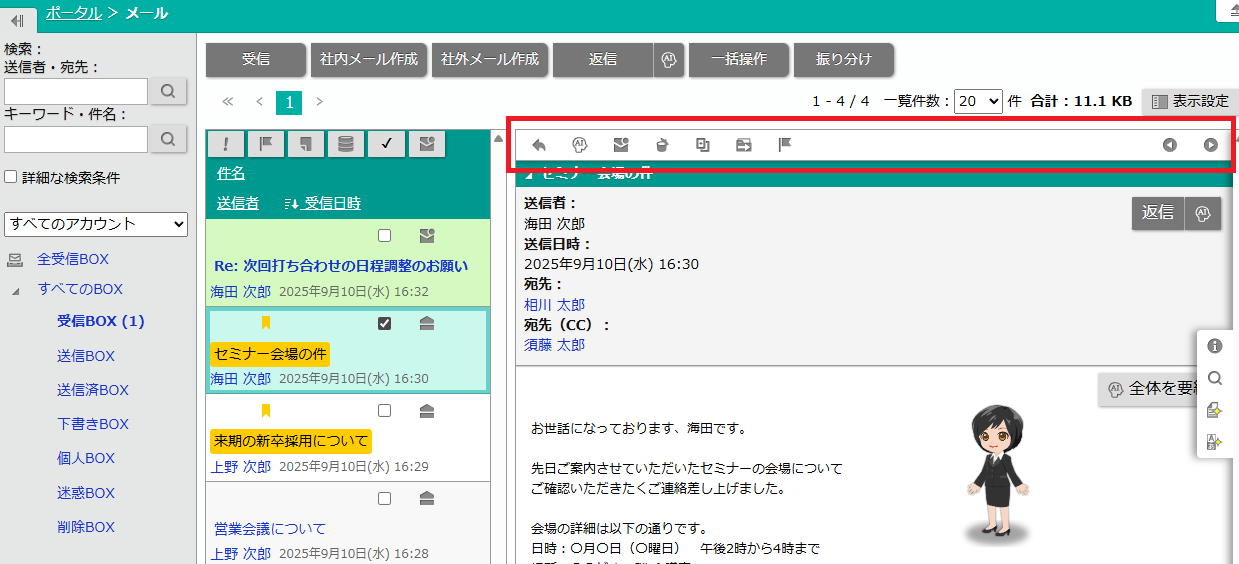Screen dimensions: 1239x564
Task: Click the 表示設定 button
Action: click(x=1189, y=101)
